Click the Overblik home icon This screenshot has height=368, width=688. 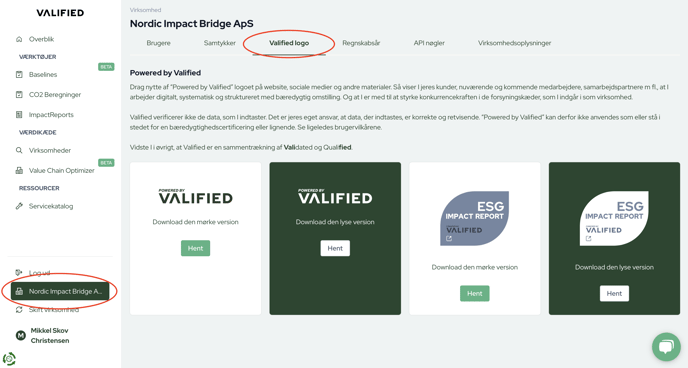[x=19, y=39]
